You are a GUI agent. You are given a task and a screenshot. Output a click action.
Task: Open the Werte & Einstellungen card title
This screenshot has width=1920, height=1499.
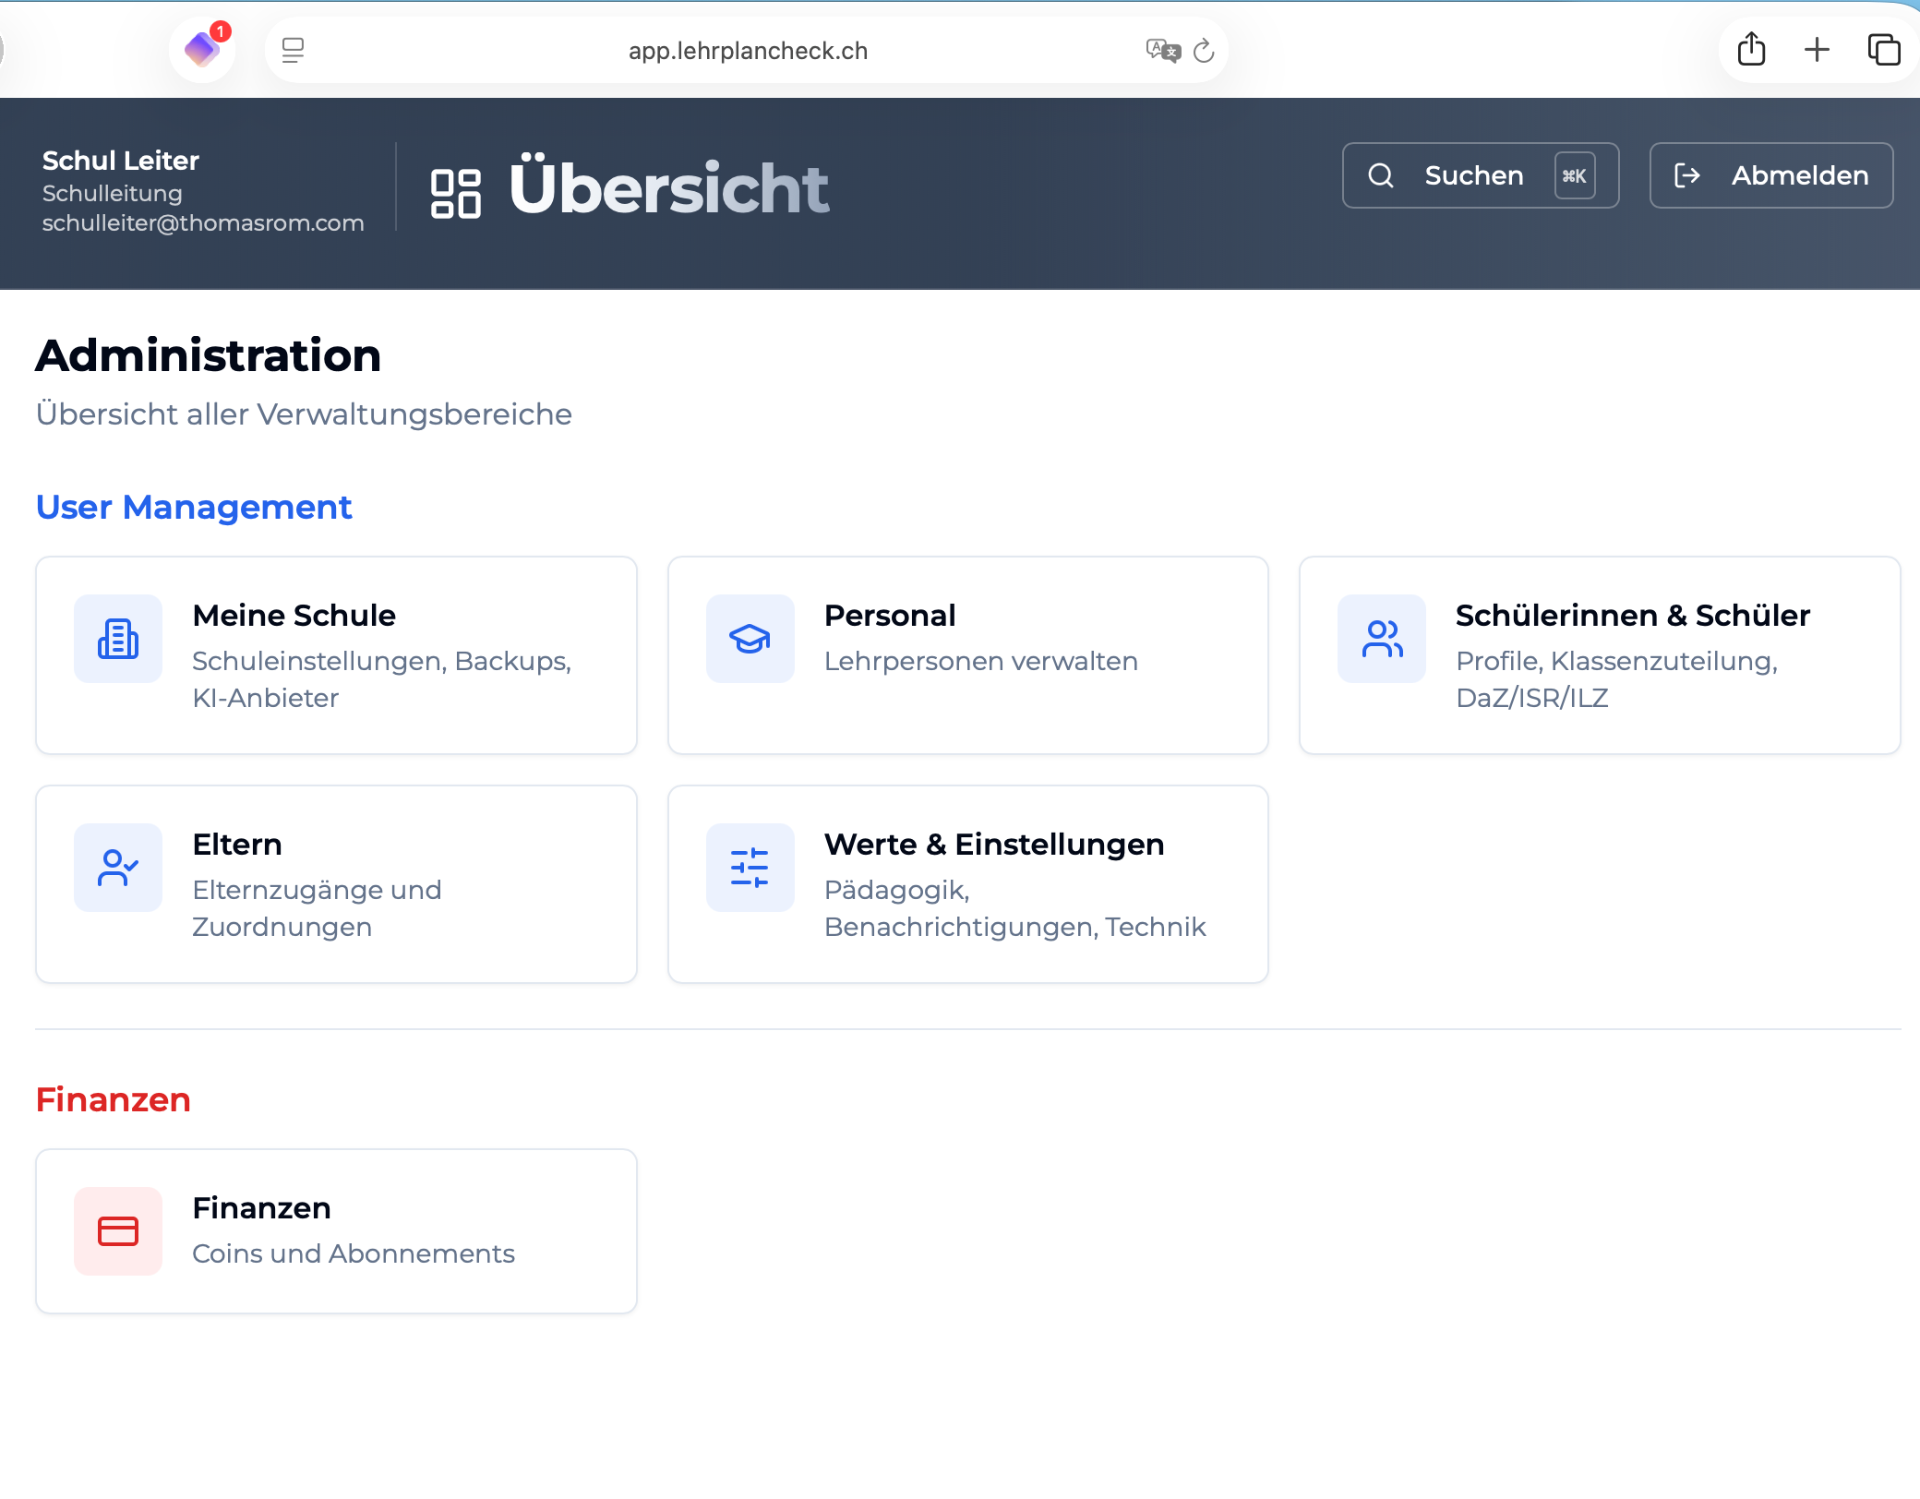(x=994, y=844)
